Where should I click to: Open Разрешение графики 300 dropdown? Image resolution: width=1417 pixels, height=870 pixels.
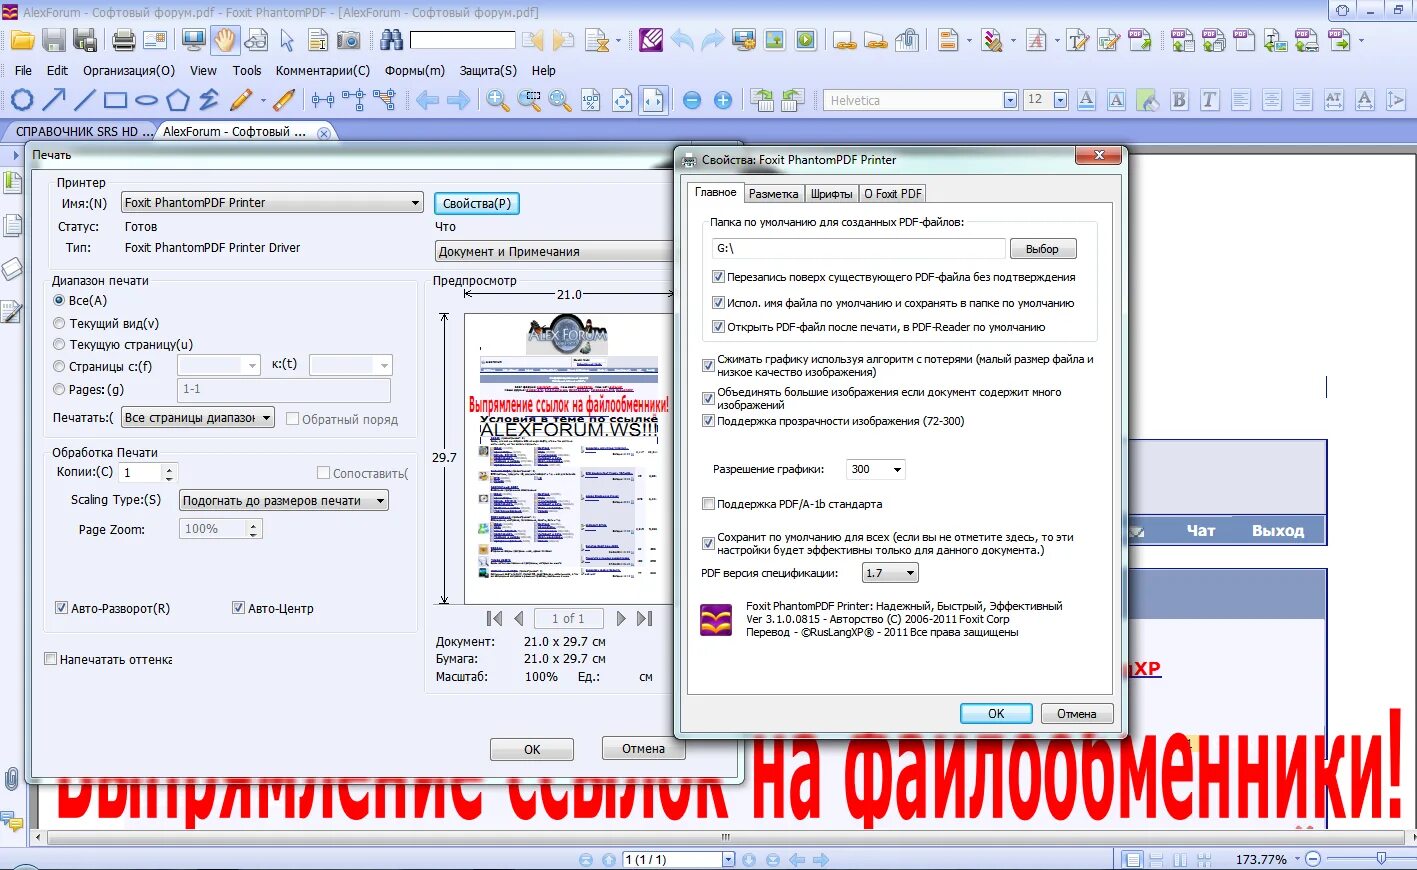click(875, 469)
